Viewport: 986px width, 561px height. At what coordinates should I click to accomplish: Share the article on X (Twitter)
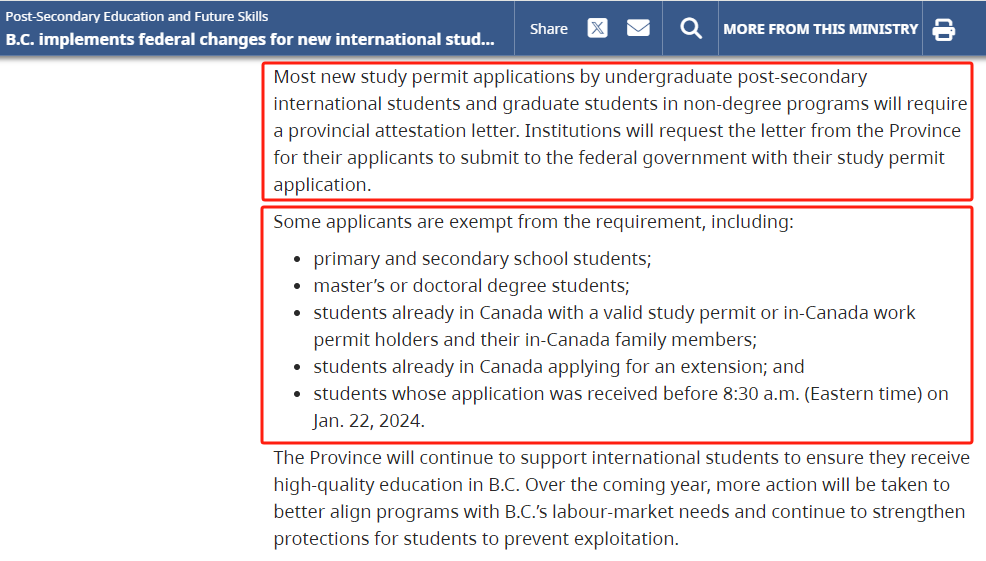pos(597,28)
